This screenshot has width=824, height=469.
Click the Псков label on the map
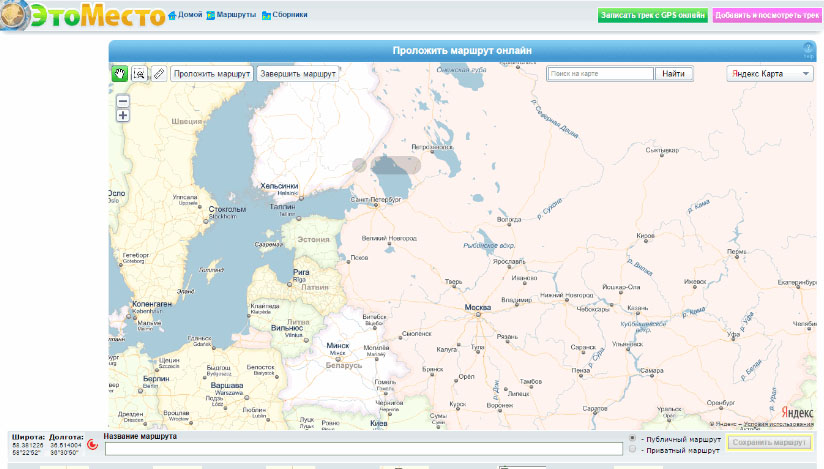(359, 258)
